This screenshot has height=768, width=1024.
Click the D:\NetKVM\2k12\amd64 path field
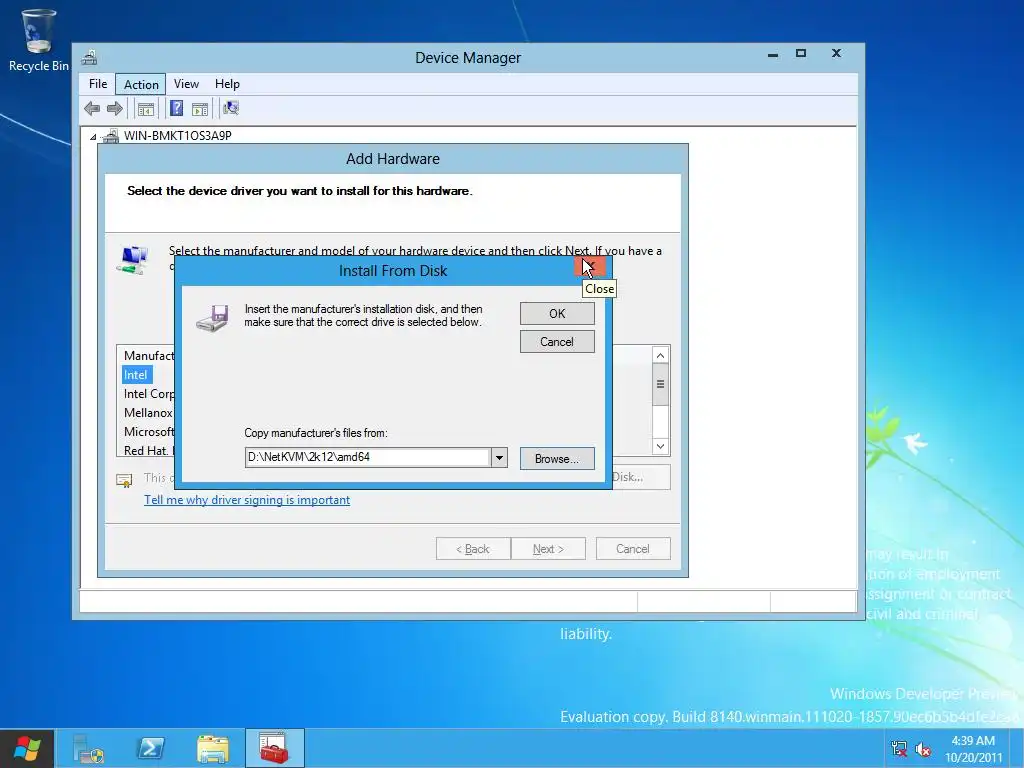[368, 457]
